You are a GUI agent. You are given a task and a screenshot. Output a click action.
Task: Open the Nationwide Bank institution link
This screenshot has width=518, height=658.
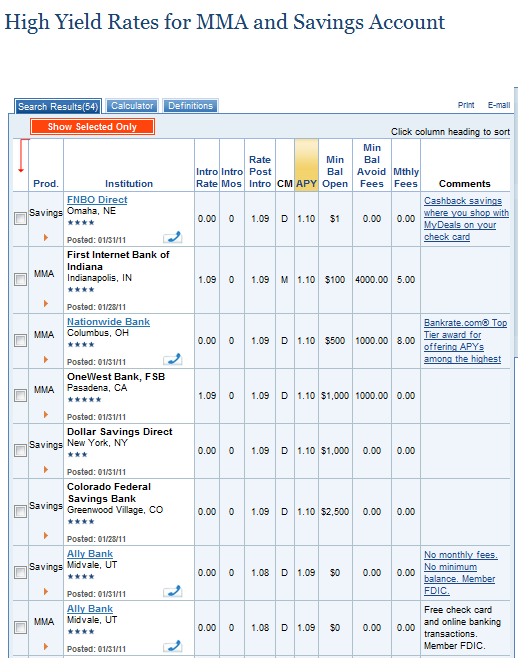(x=108, y=322)
